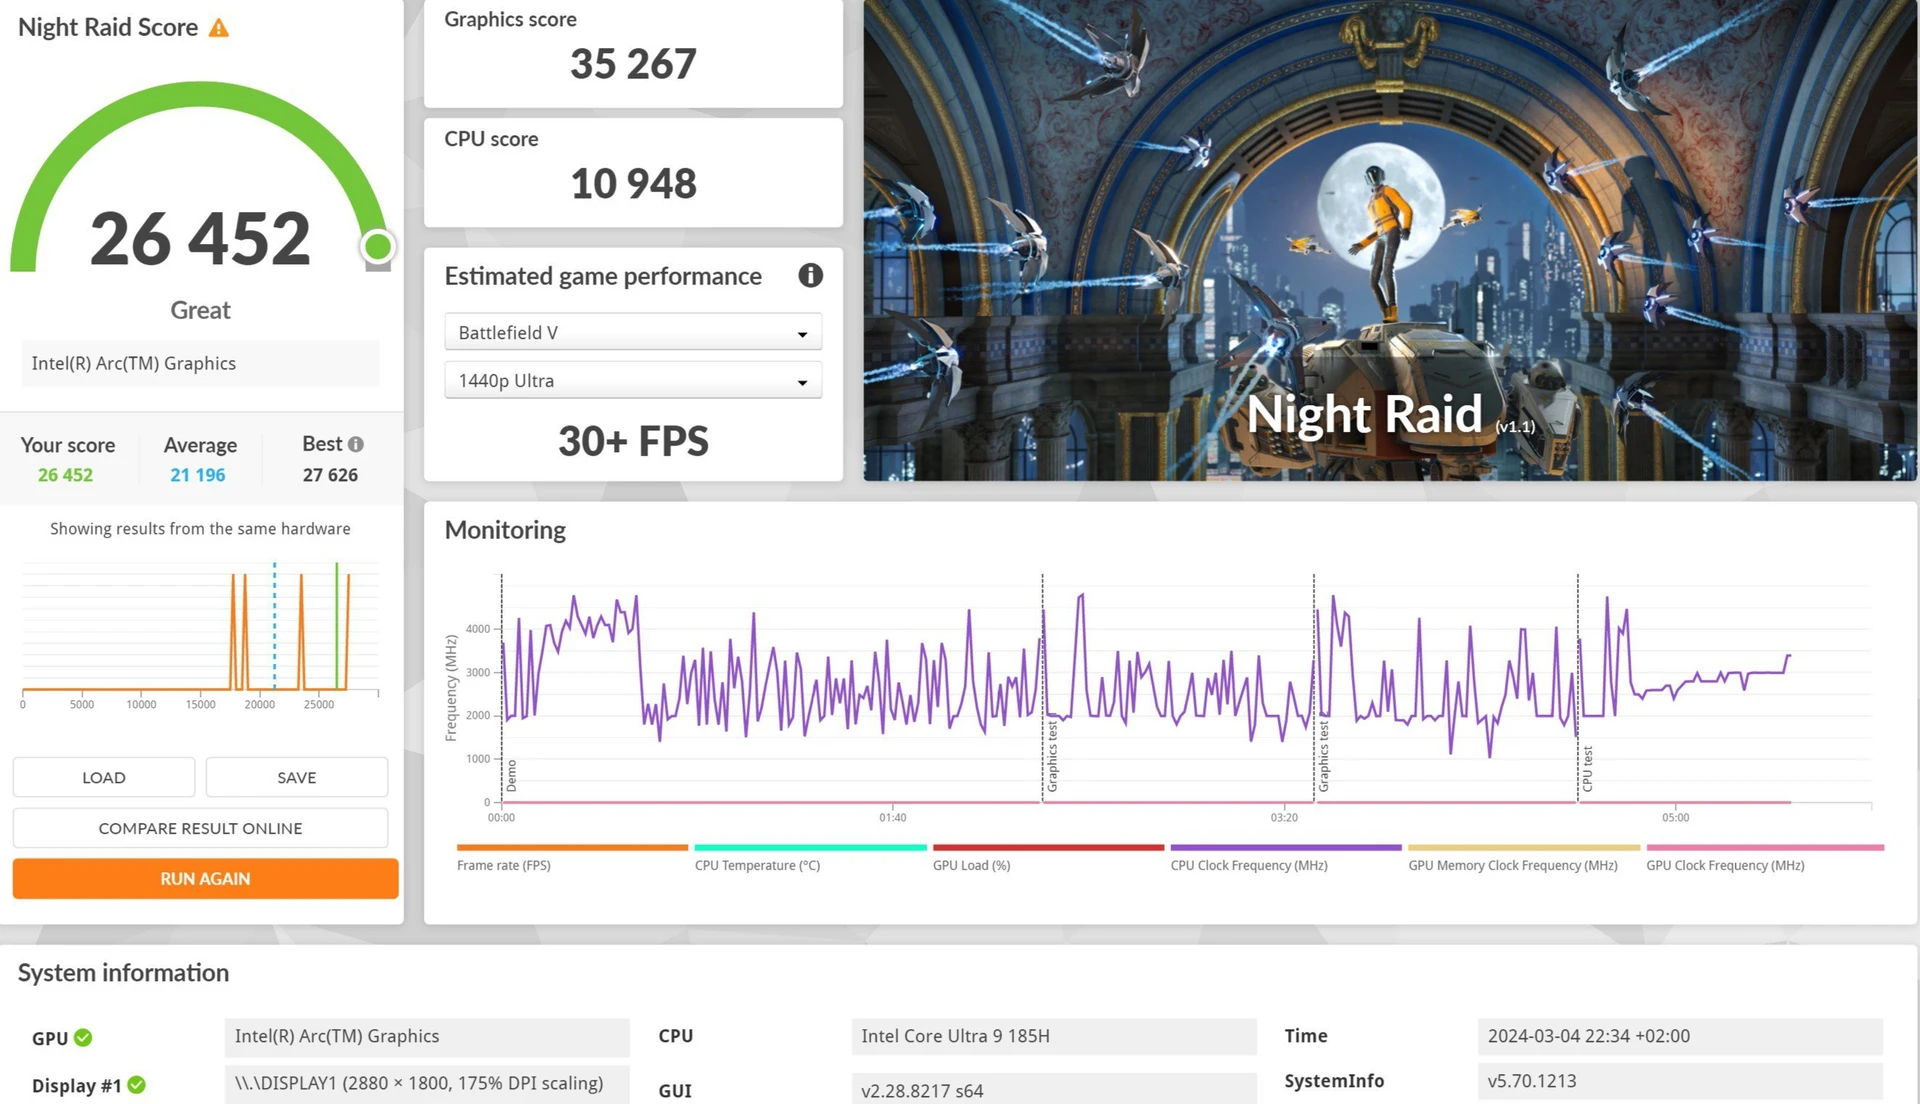This screenshot has width=1920, height=1104.
Task: Click Your score value 26 452
Action: tap(65, 475)
